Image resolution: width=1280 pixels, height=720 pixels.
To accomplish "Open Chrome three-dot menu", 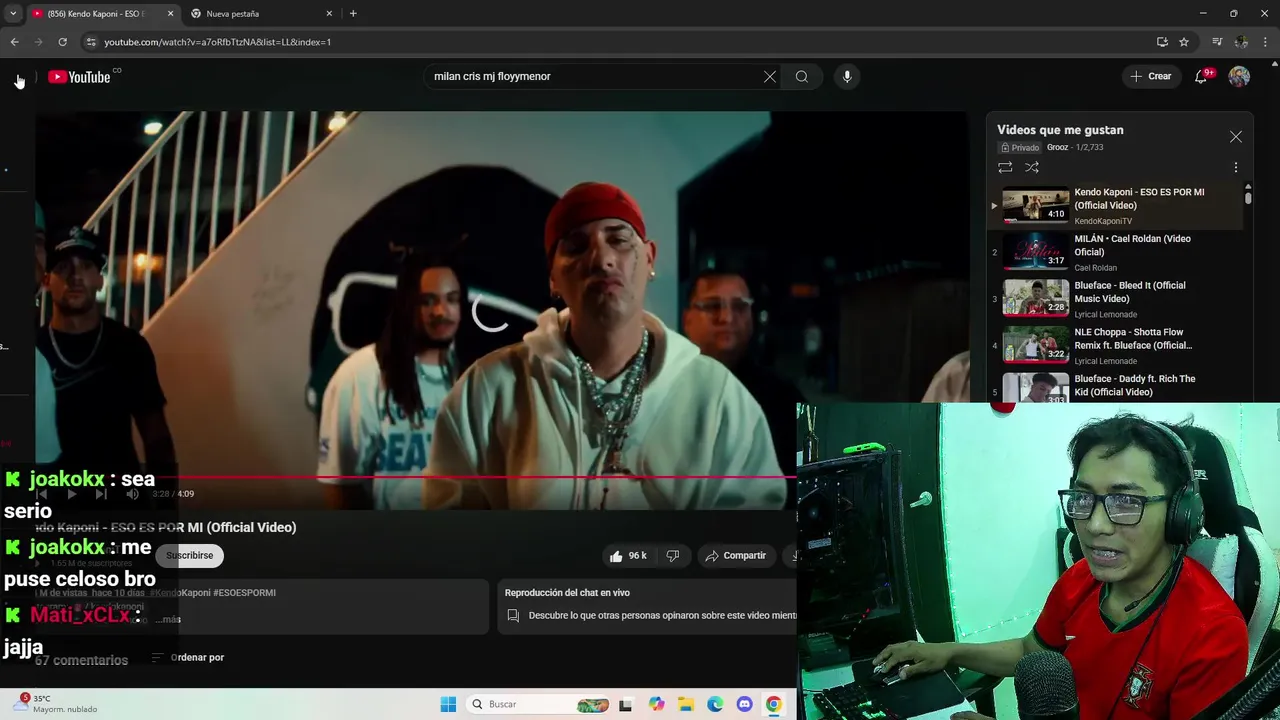I will pos(1266,42).
